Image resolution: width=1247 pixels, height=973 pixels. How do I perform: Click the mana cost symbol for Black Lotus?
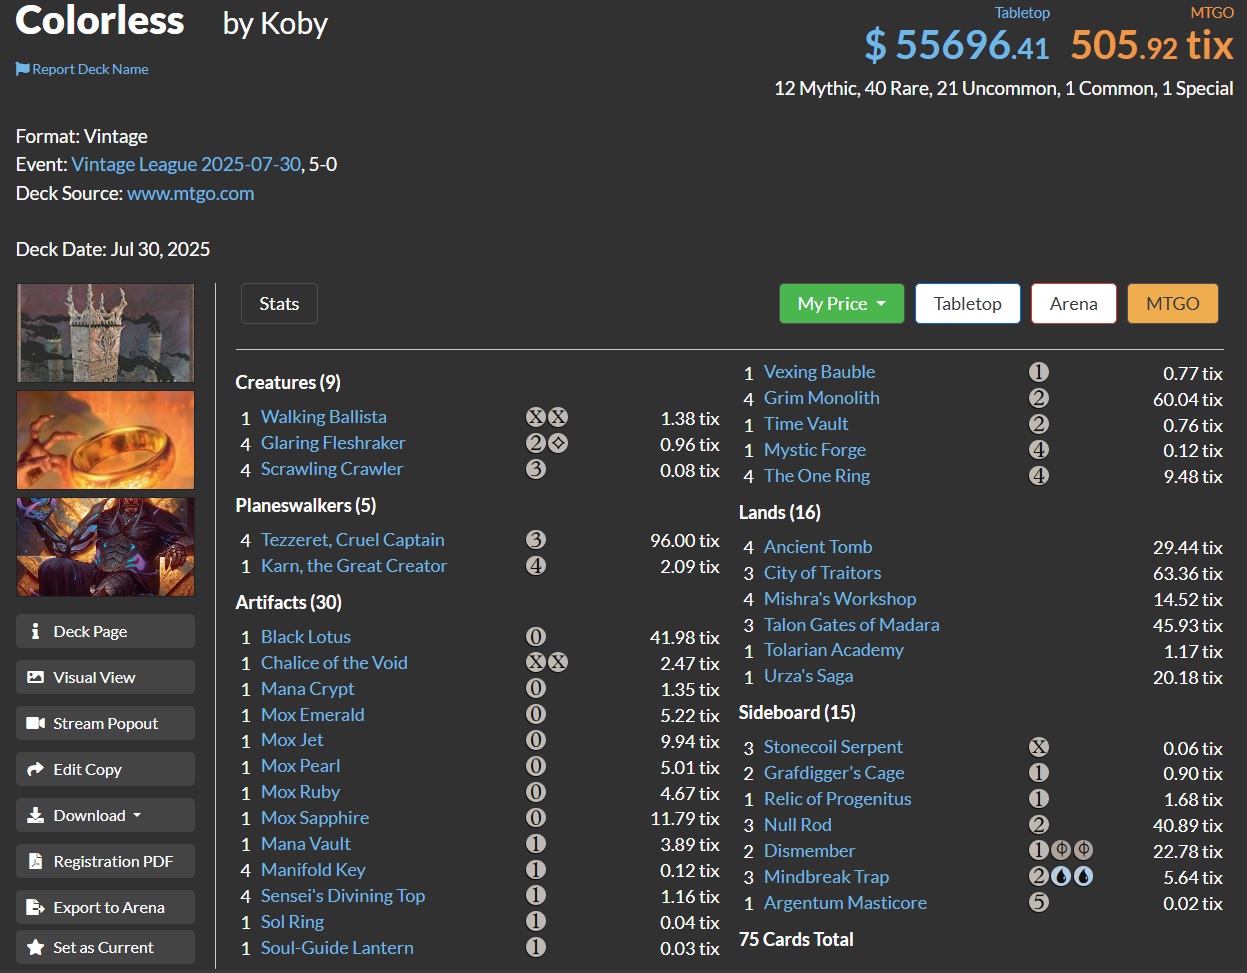[x=536, y=637]
